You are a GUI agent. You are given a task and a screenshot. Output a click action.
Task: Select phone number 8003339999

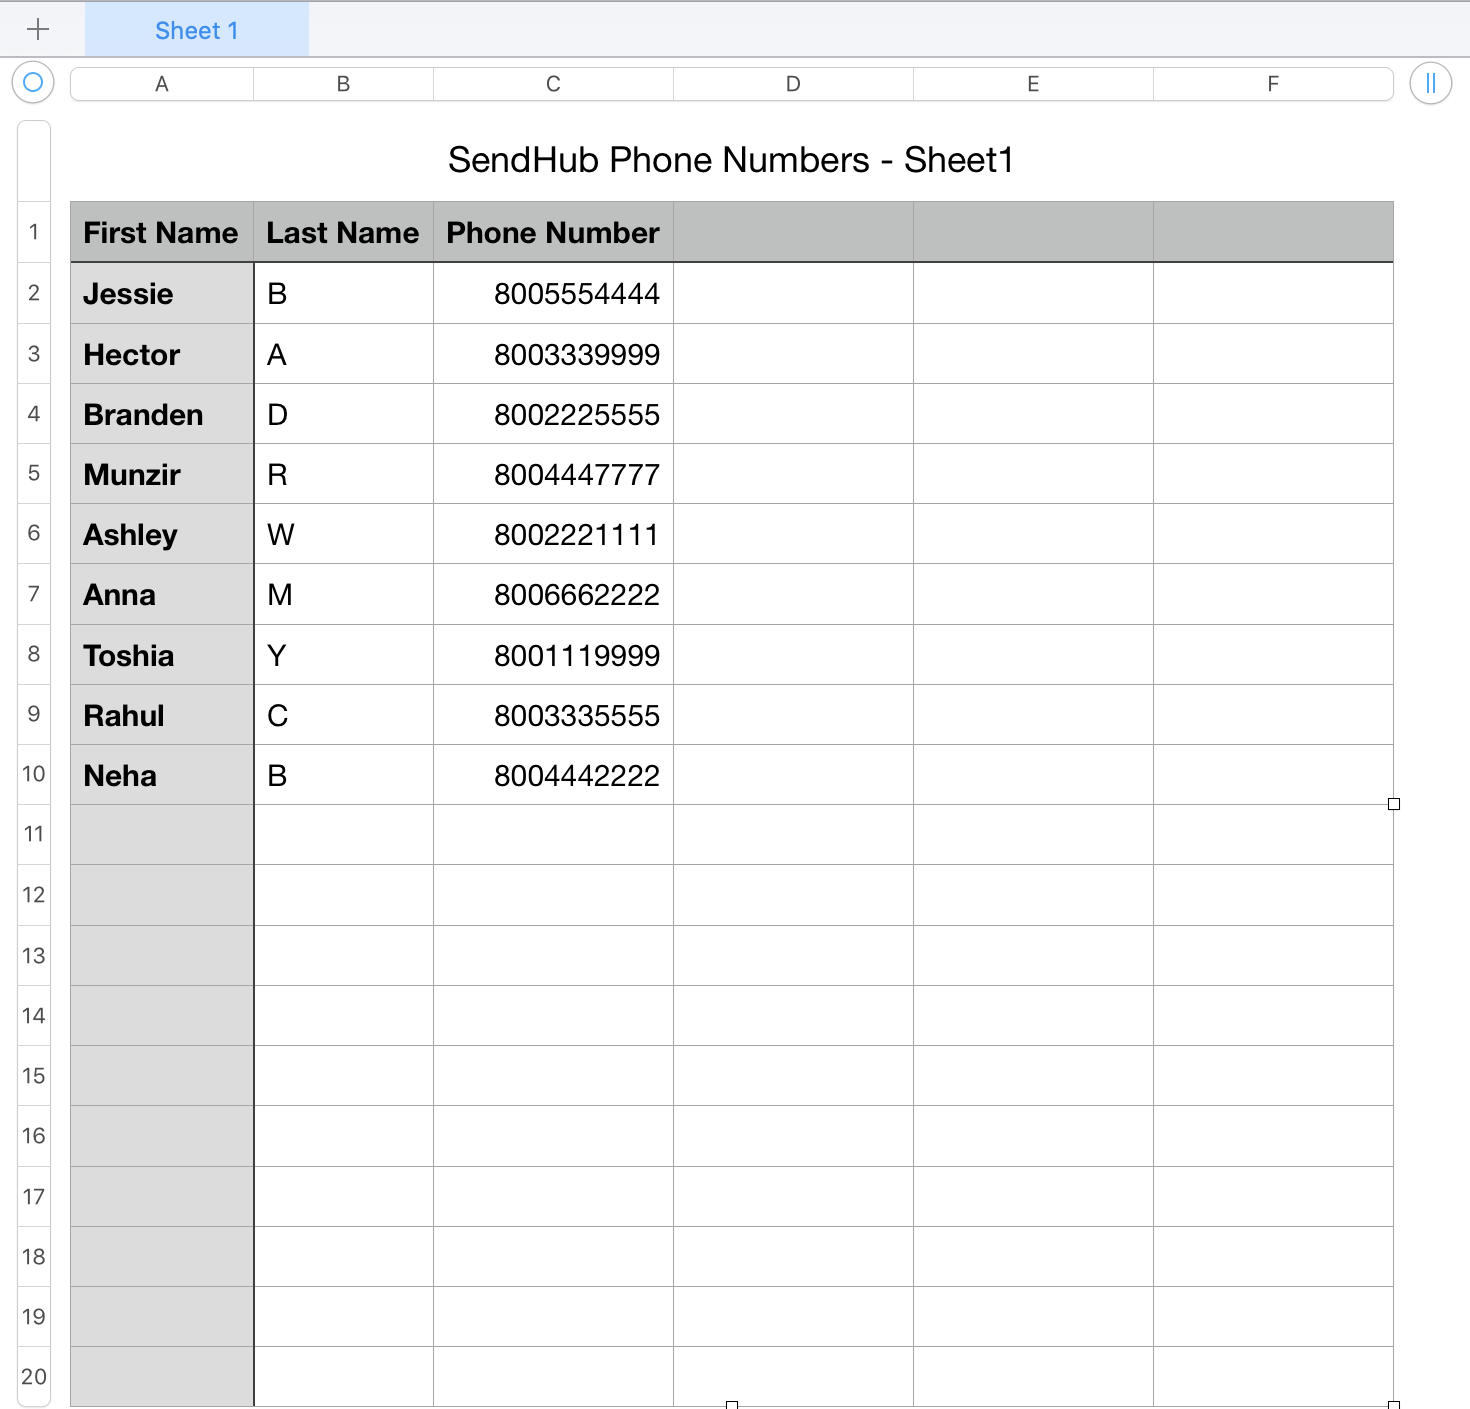coord(553,354)
